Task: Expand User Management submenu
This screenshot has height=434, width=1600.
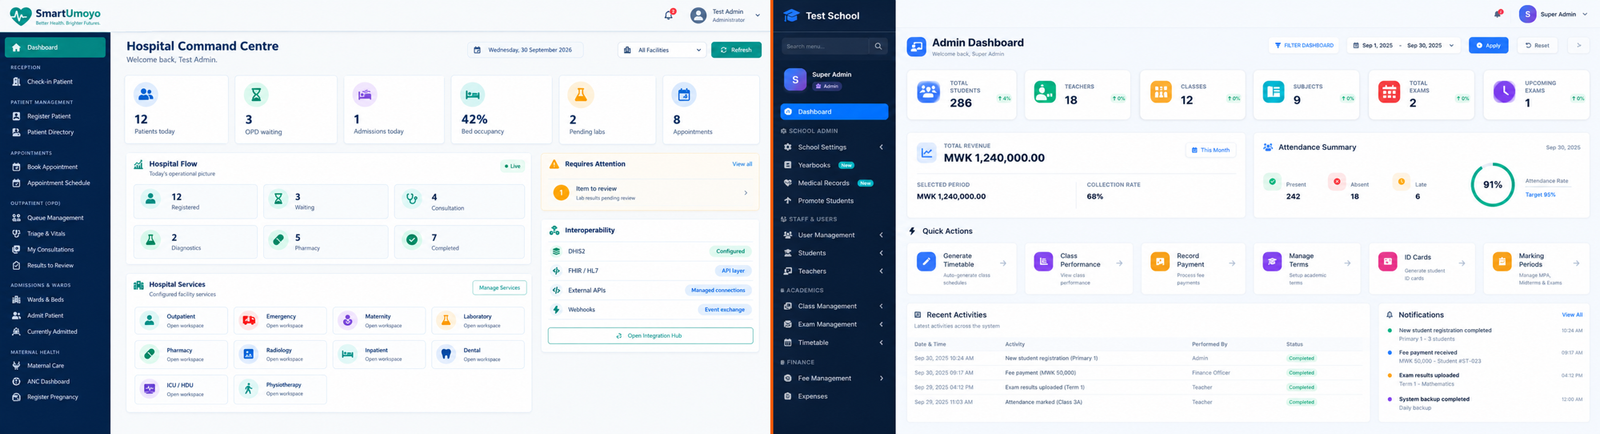Action: [881, 235]
